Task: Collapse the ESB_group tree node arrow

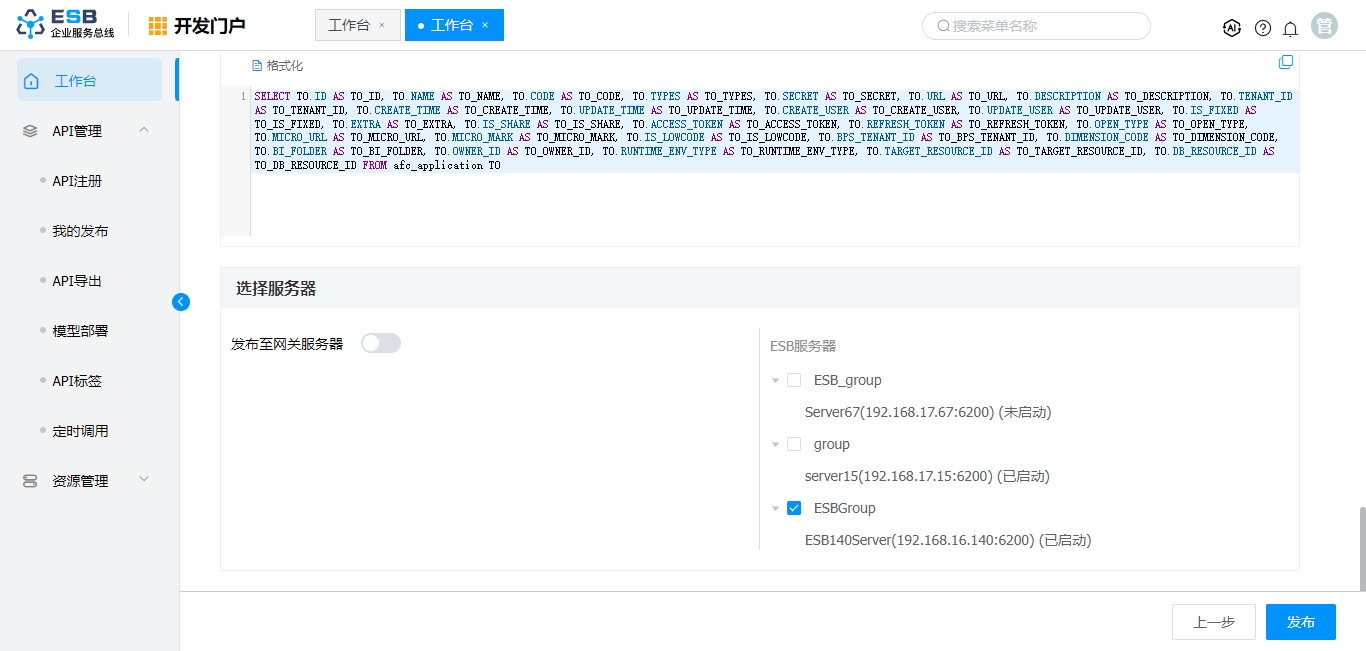Action: pyautogui.click(x=776, y=381)
